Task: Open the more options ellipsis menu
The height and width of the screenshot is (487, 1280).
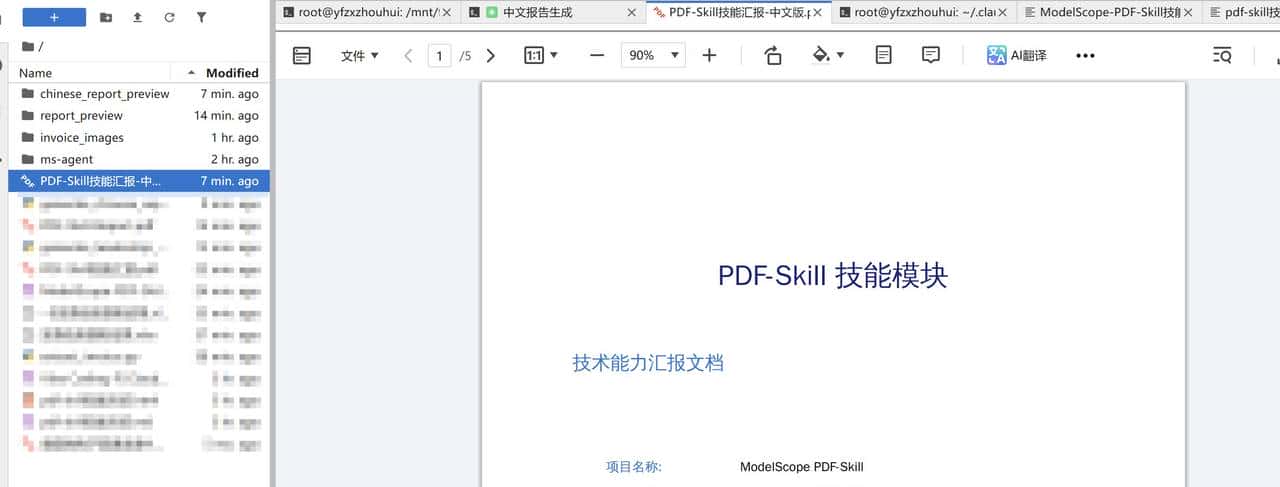Action: tap(1085, 56)
